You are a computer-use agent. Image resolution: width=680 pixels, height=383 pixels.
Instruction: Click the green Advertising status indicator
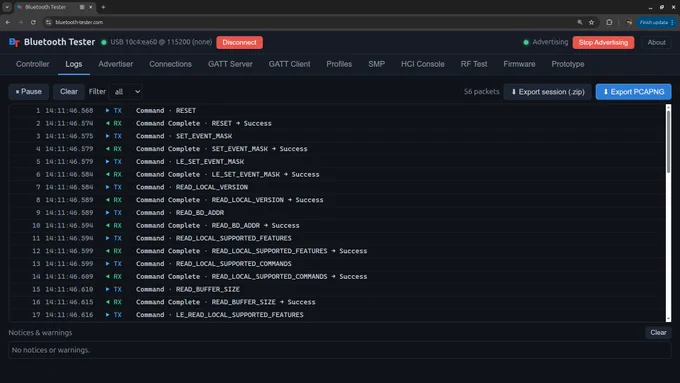(526, 43)
